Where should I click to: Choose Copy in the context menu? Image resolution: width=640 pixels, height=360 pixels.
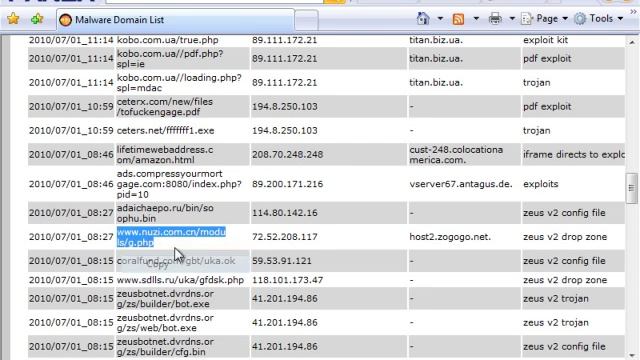tap(157, 264)
